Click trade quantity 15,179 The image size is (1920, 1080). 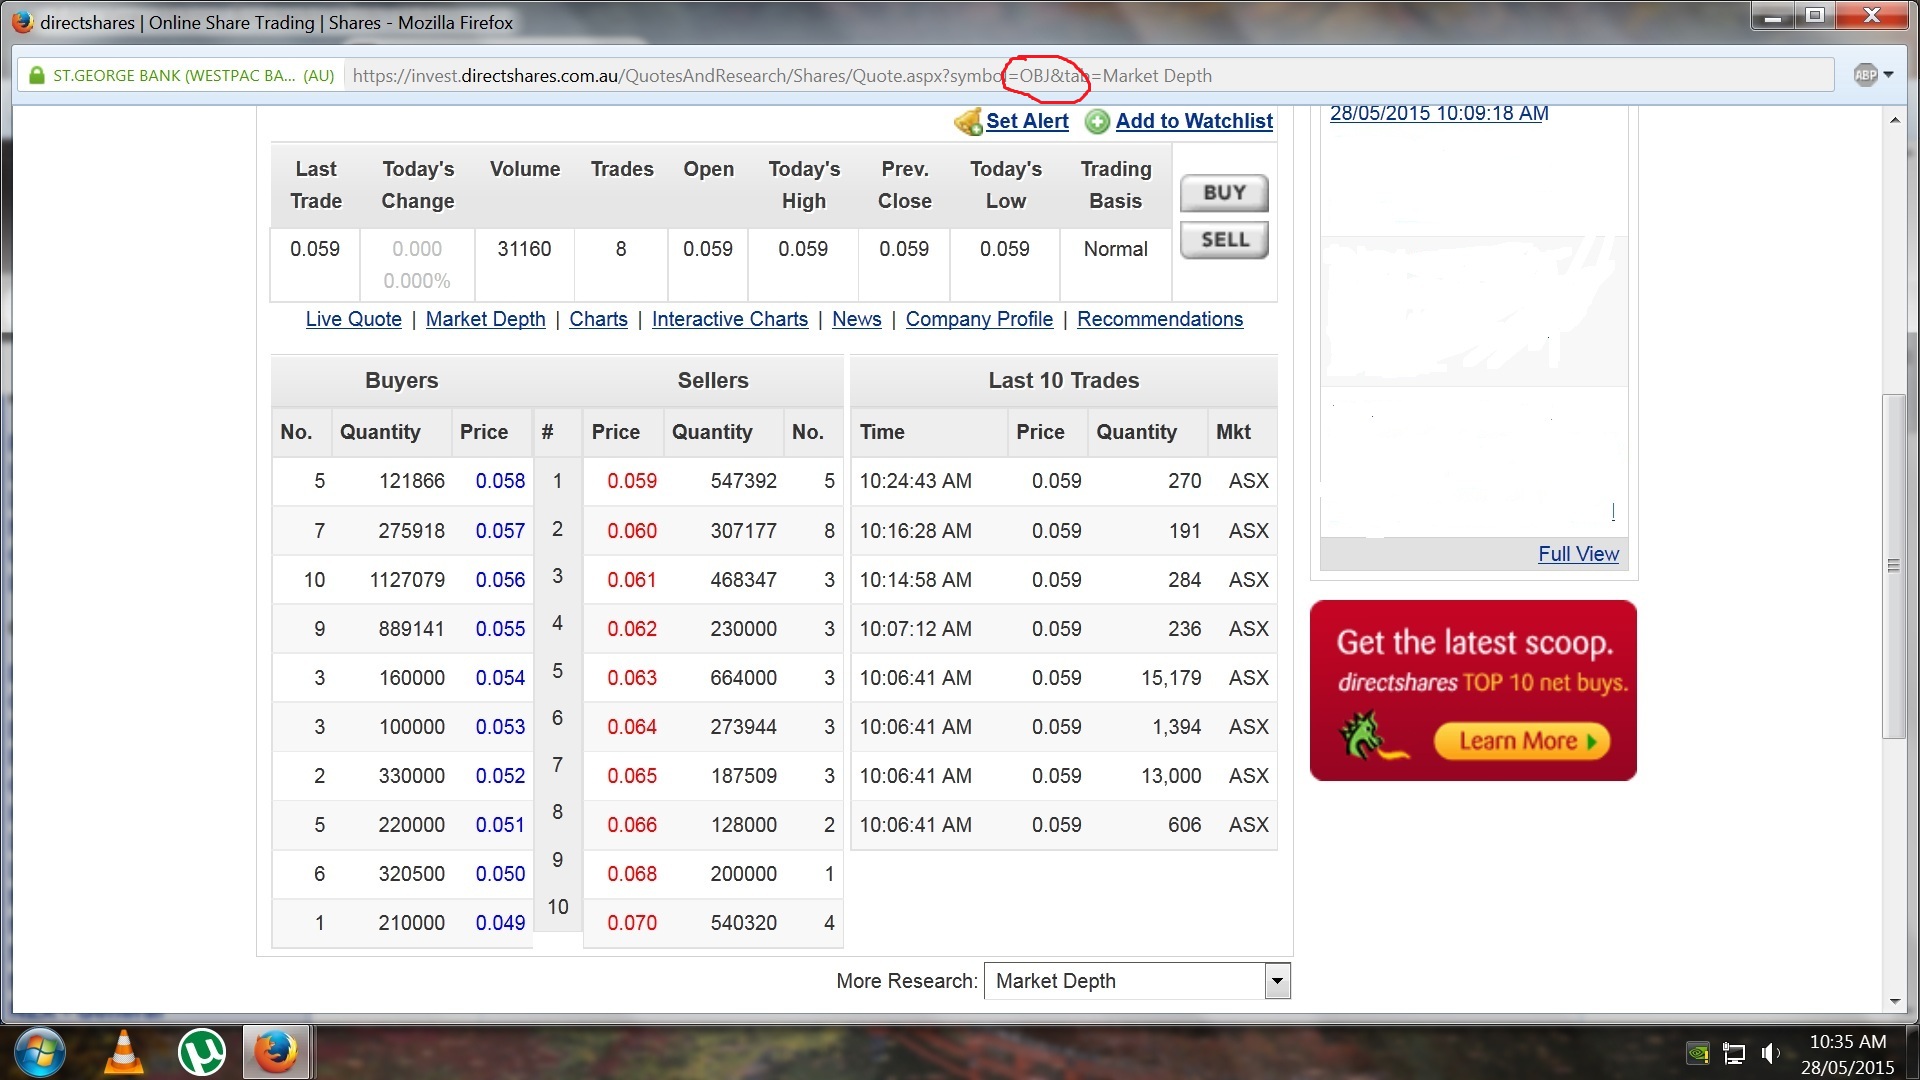[x=1171, y=678]
